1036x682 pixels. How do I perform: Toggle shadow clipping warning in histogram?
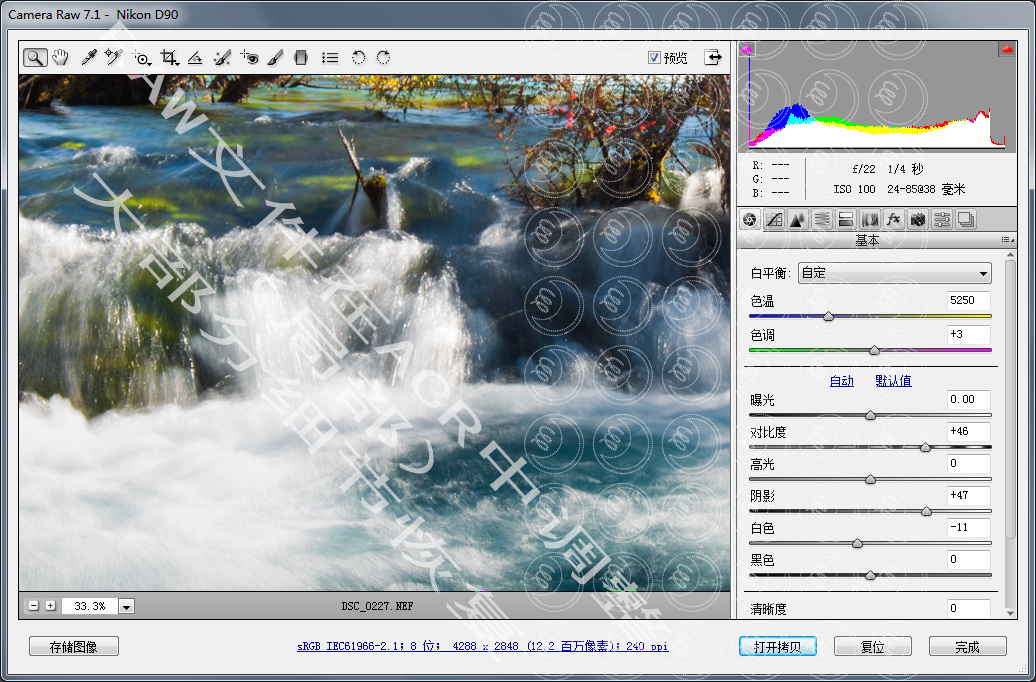[x=747, y=48]
